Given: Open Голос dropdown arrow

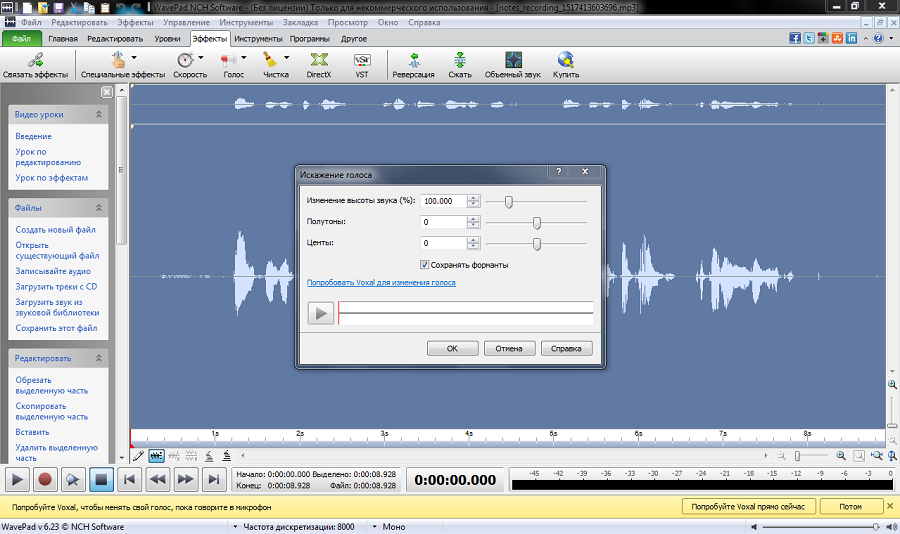Looking at the screenshot, I should click(243, 57).
